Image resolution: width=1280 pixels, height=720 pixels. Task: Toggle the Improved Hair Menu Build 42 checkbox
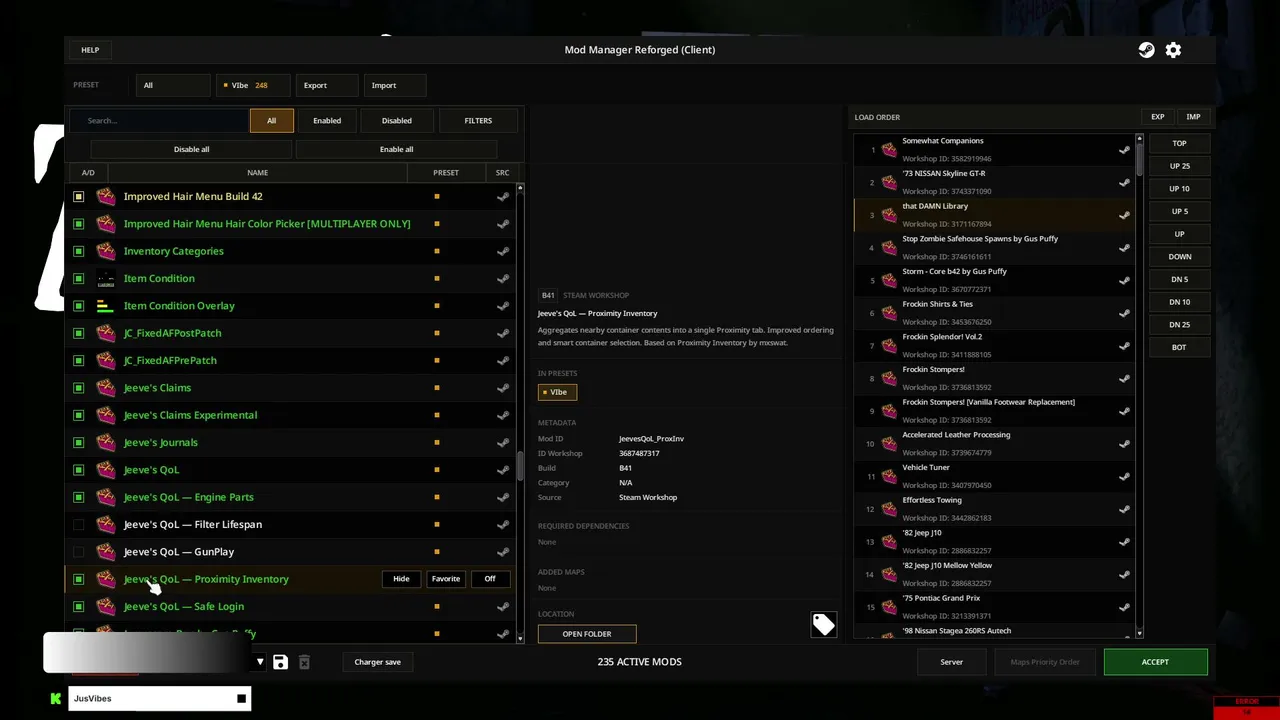tap(78, 196)
